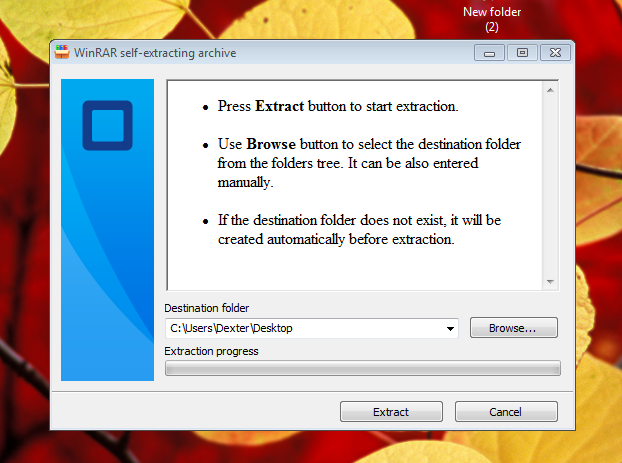Click the 'Extraction progress' label

(211, 351)
